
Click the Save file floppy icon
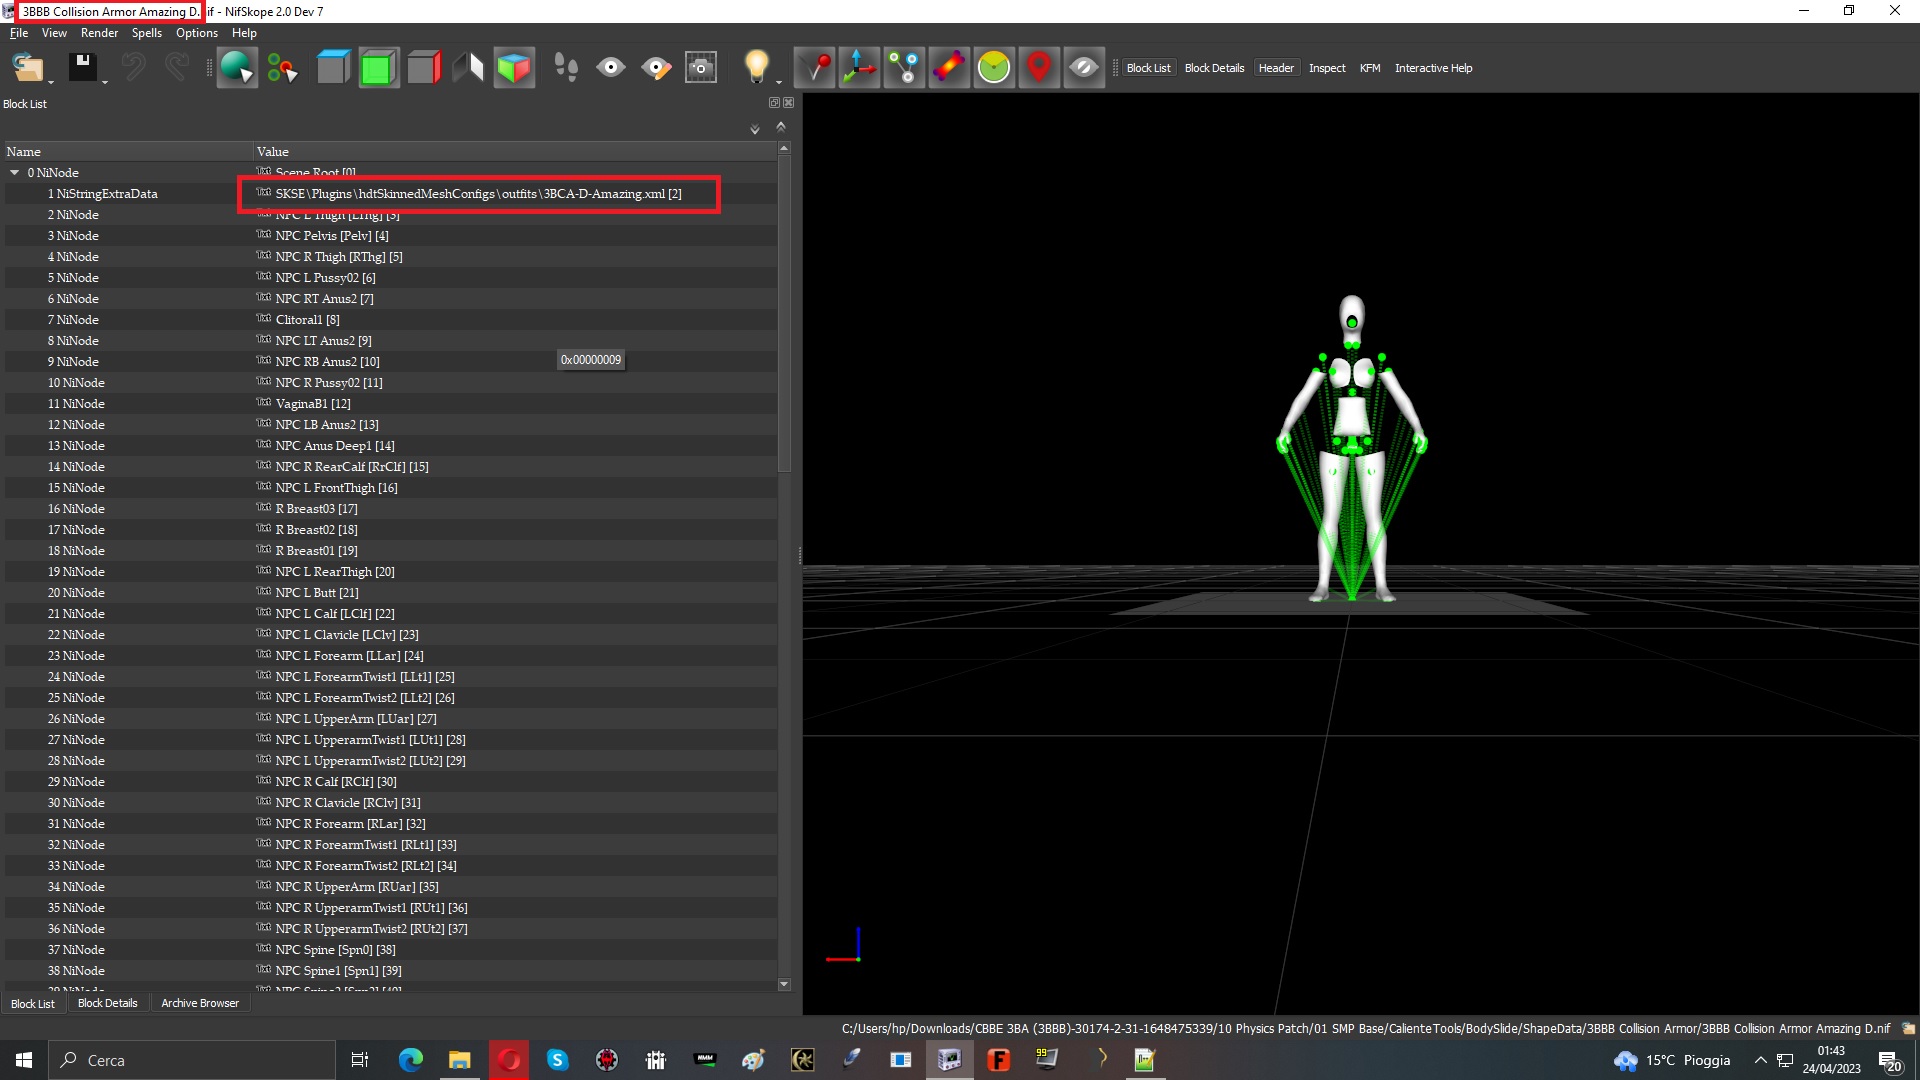click(82, 68)
